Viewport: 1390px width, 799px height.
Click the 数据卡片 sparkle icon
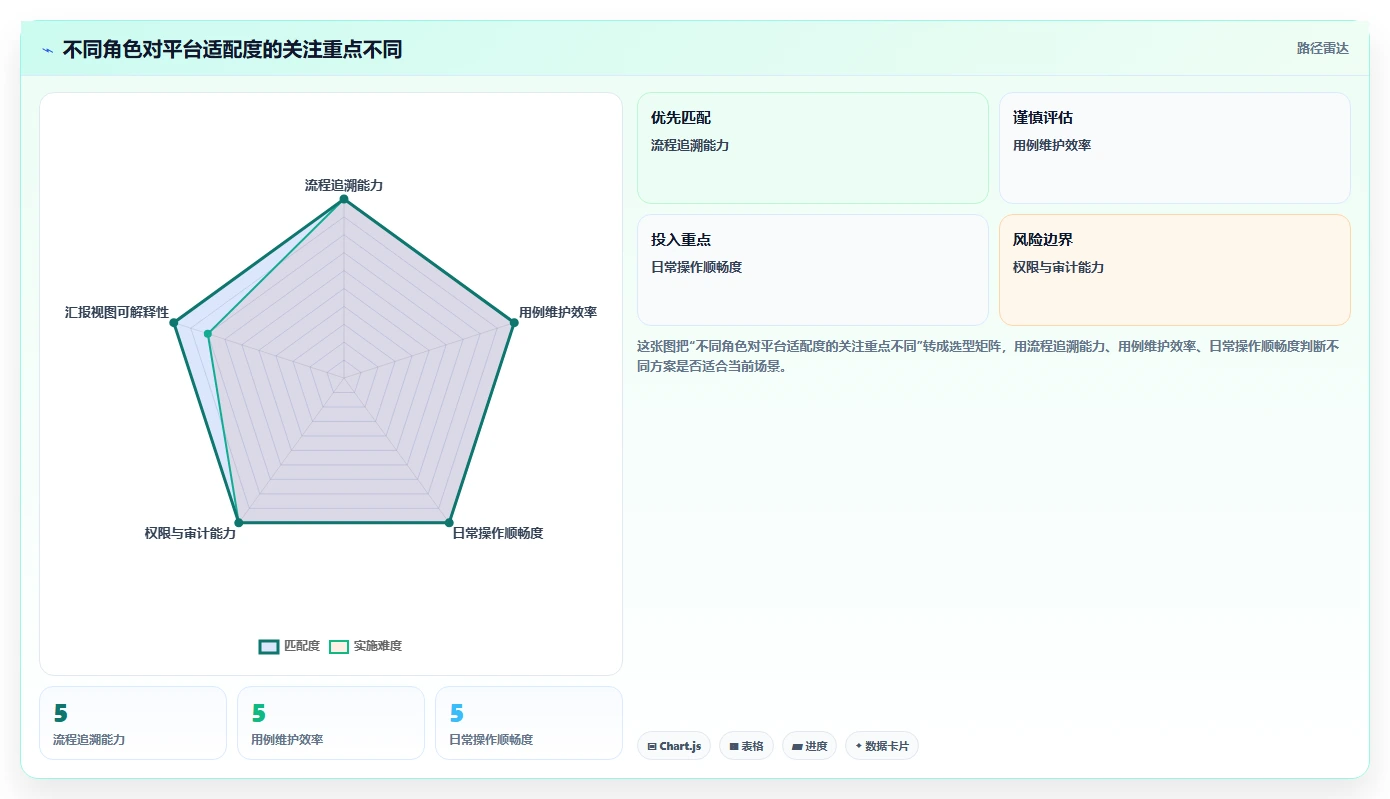[859, 746]
